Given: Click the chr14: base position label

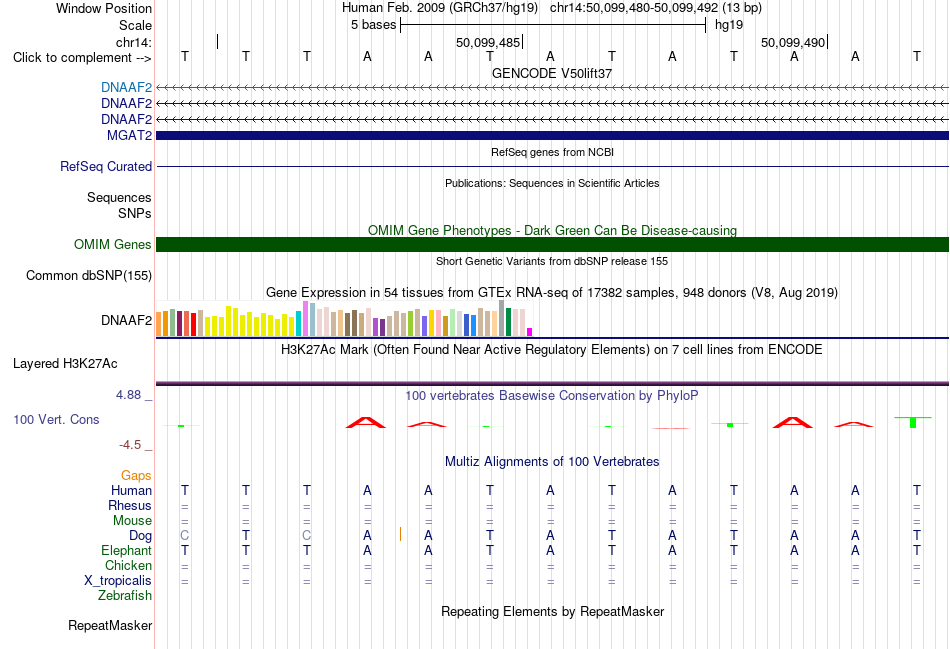Looking at the screenshot, I should 134,42.
